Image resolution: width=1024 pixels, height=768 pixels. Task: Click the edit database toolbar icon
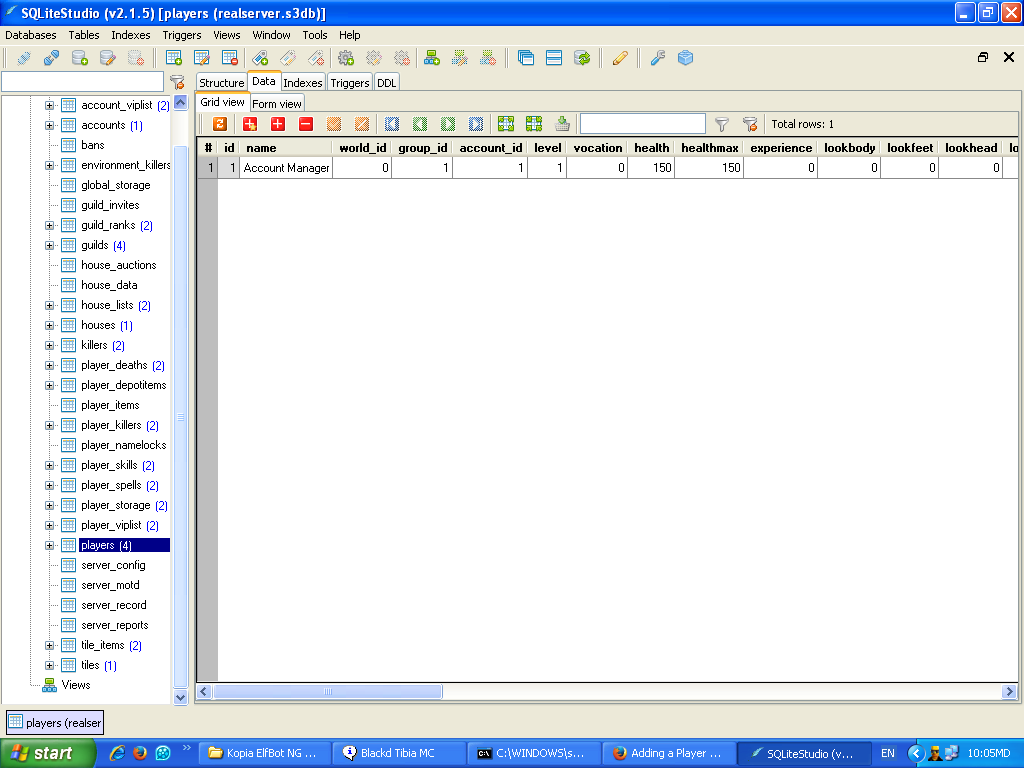[108, 58]
